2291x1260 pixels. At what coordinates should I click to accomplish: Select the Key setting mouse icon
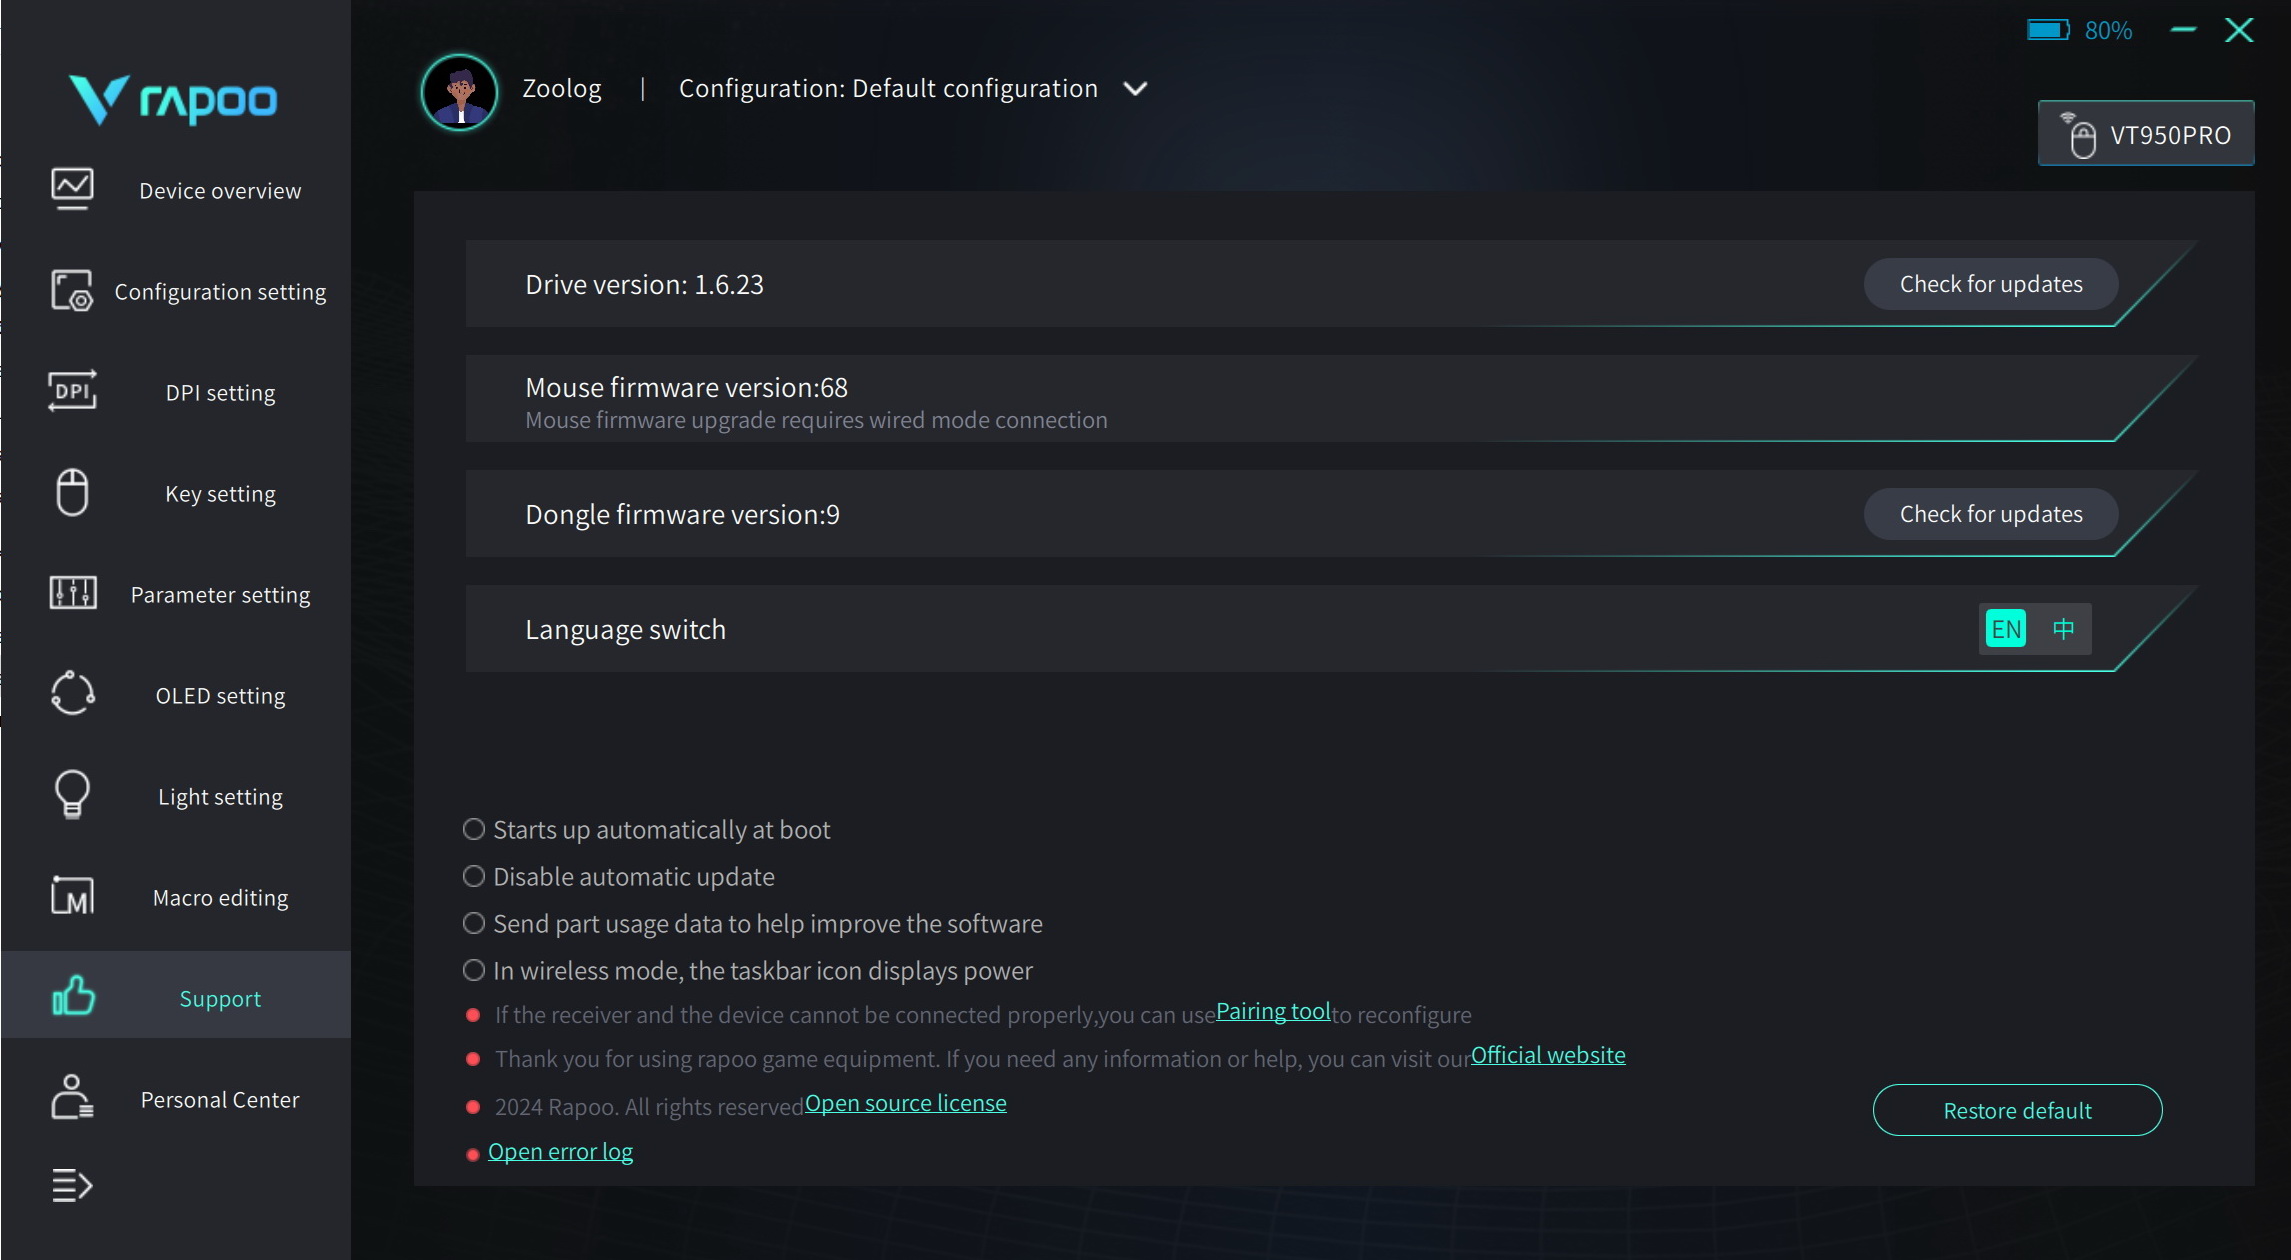click(x=72, y=492)
